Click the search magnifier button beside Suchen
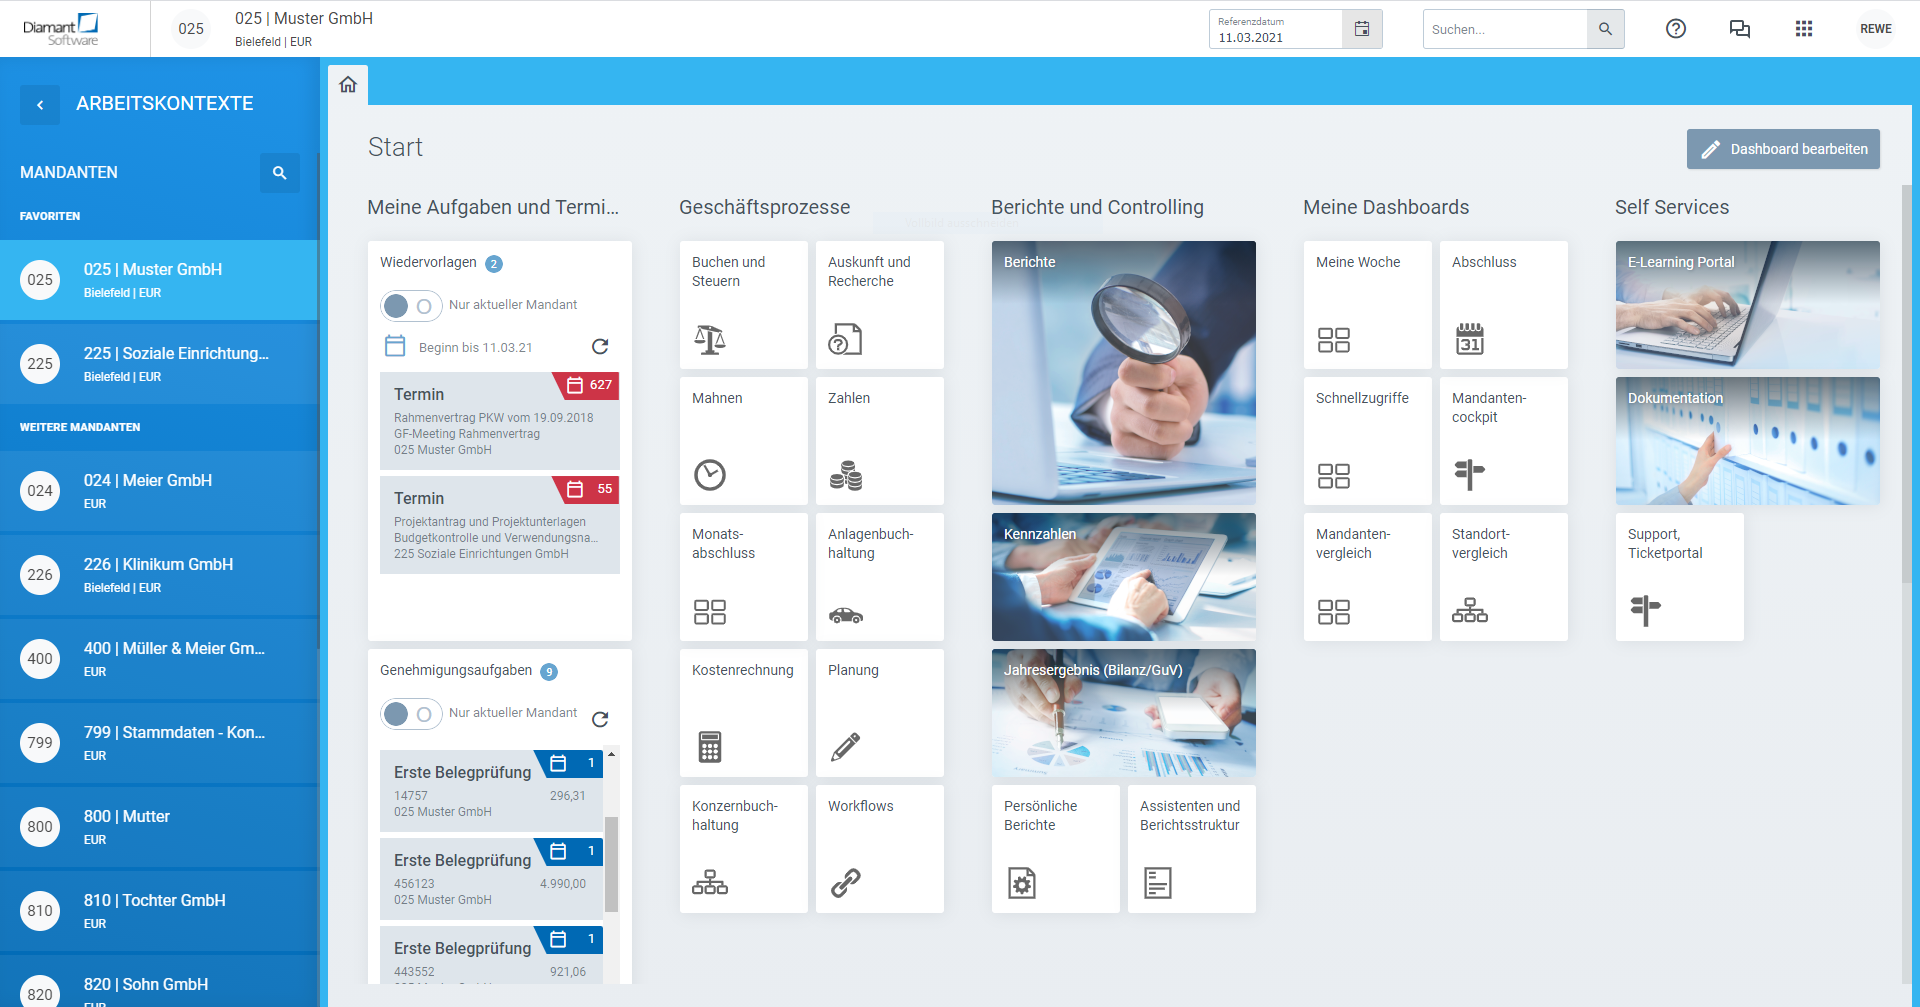Screen dimensions: 1920x1007 1605,29
